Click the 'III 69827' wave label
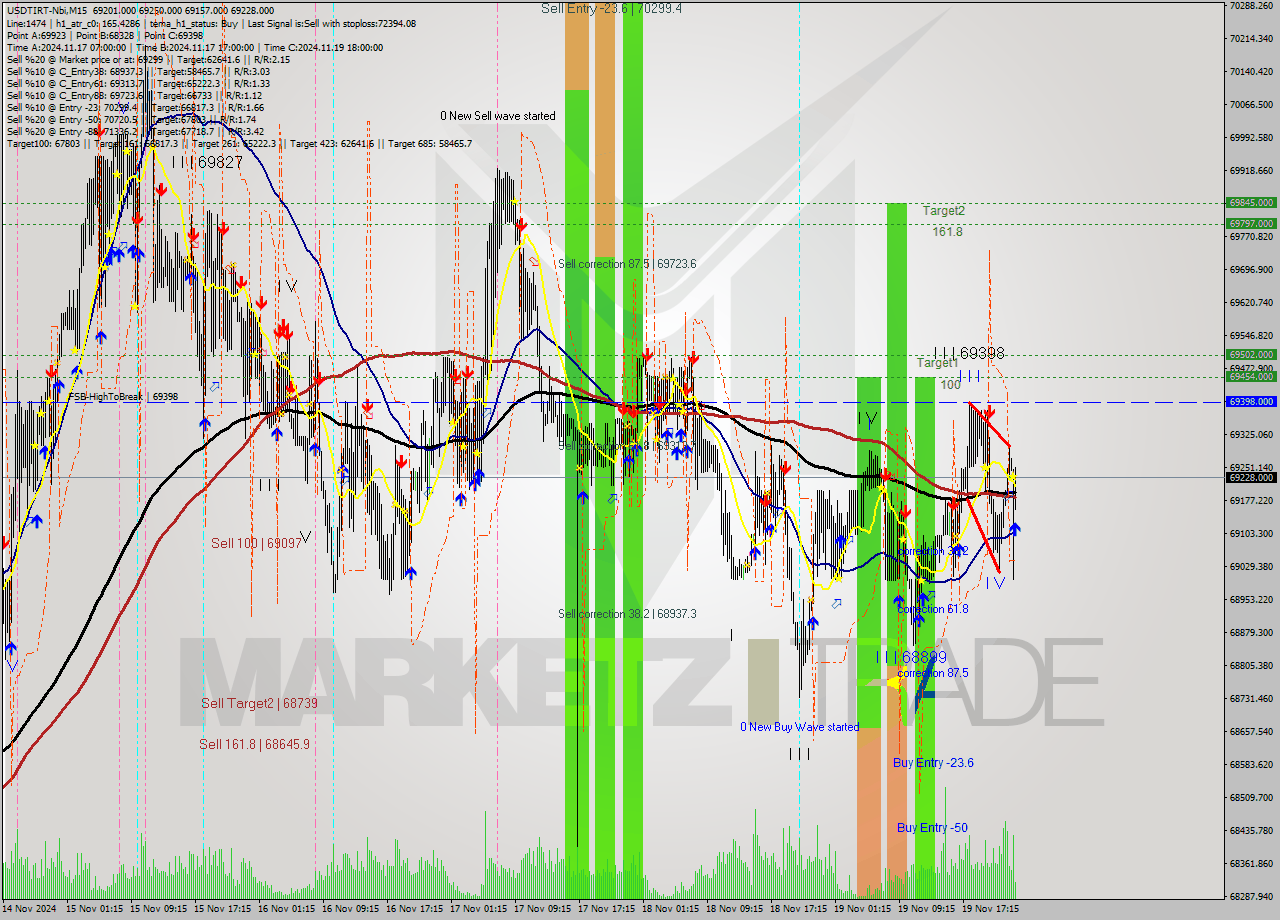 [x=207, y=162]
